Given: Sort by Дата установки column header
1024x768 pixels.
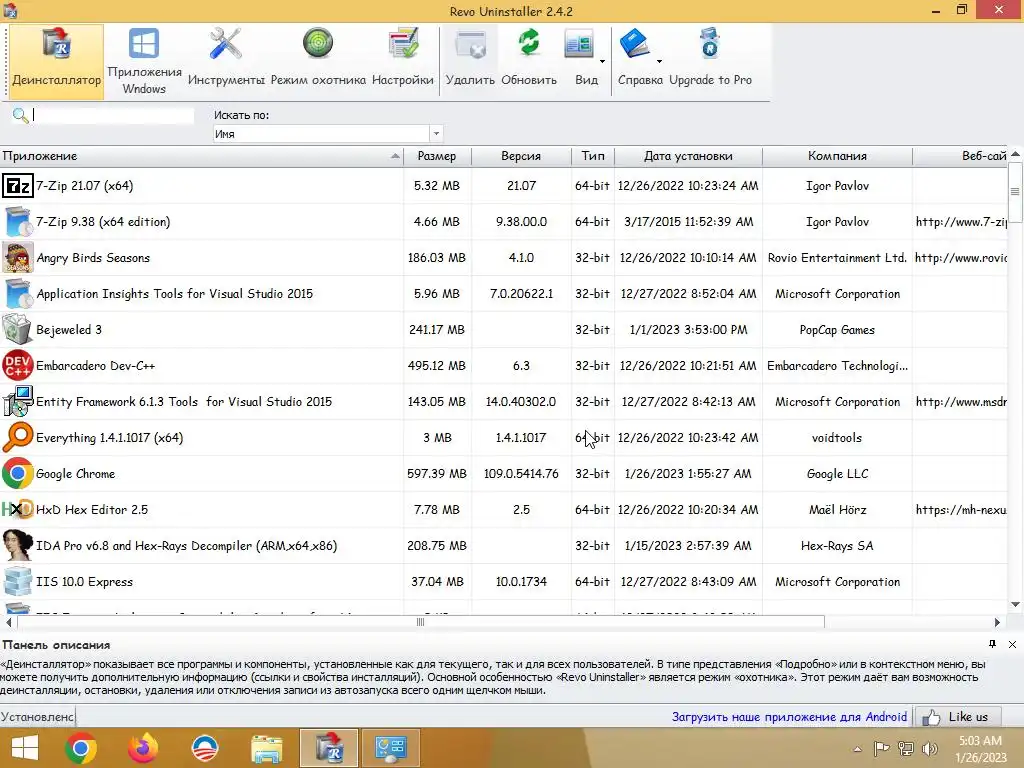Looking at the screenshot, I should click(x=688, y=156).
